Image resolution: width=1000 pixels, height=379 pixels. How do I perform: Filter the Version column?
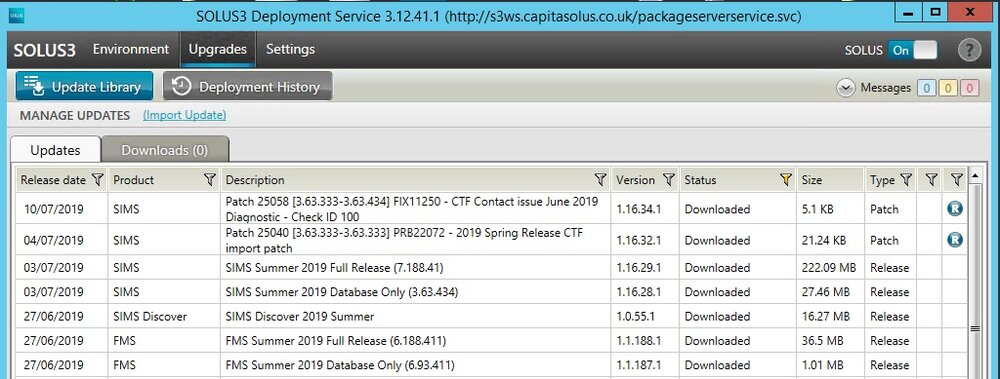click(668, 180)
